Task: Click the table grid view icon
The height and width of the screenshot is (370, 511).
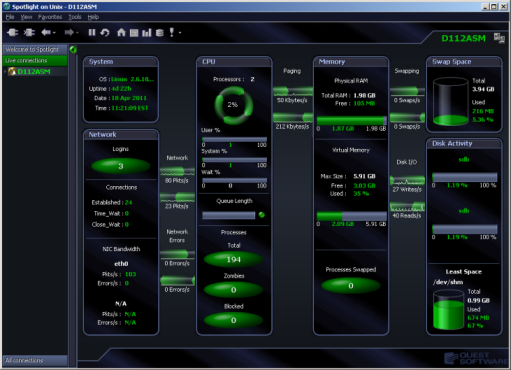Action: 134,32
